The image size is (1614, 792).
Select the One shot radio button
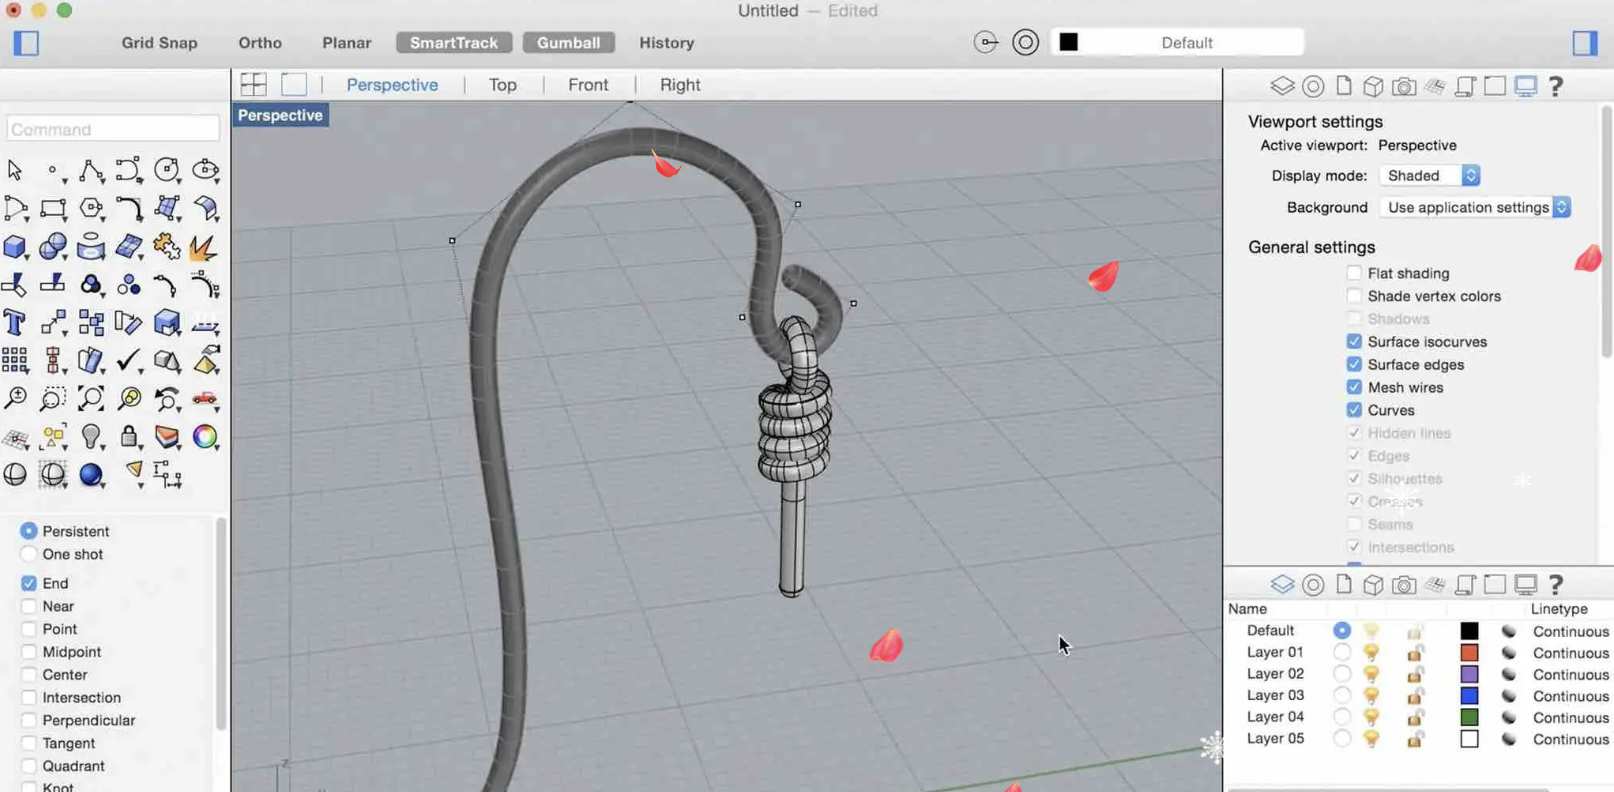click(x=29, y=554)
